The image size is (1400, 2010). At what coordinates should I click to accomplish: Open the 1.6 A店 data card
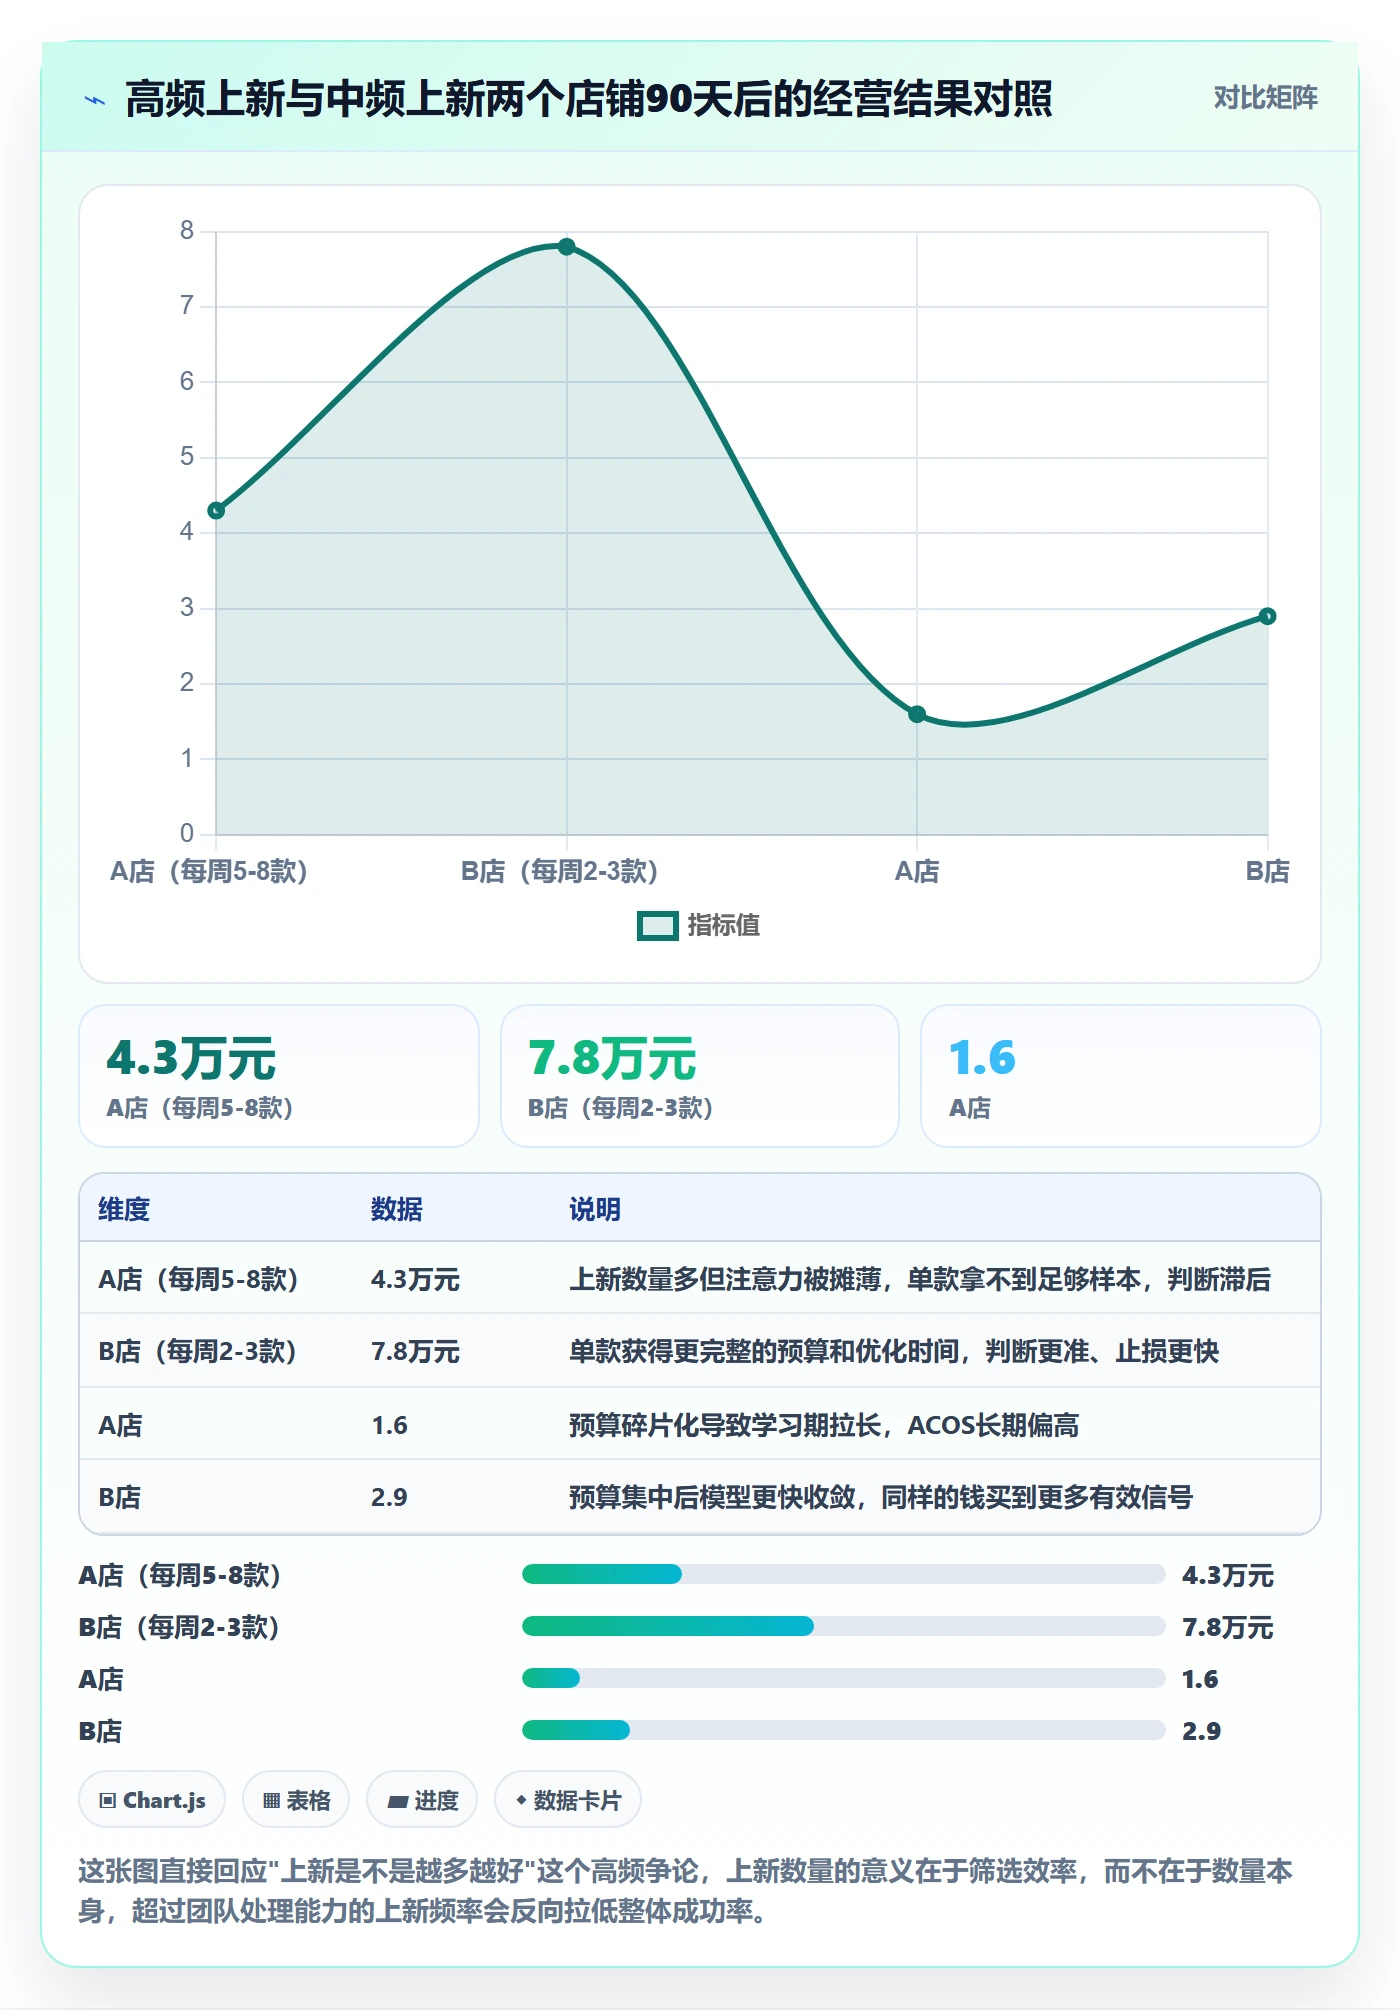coord(1120,1076)
